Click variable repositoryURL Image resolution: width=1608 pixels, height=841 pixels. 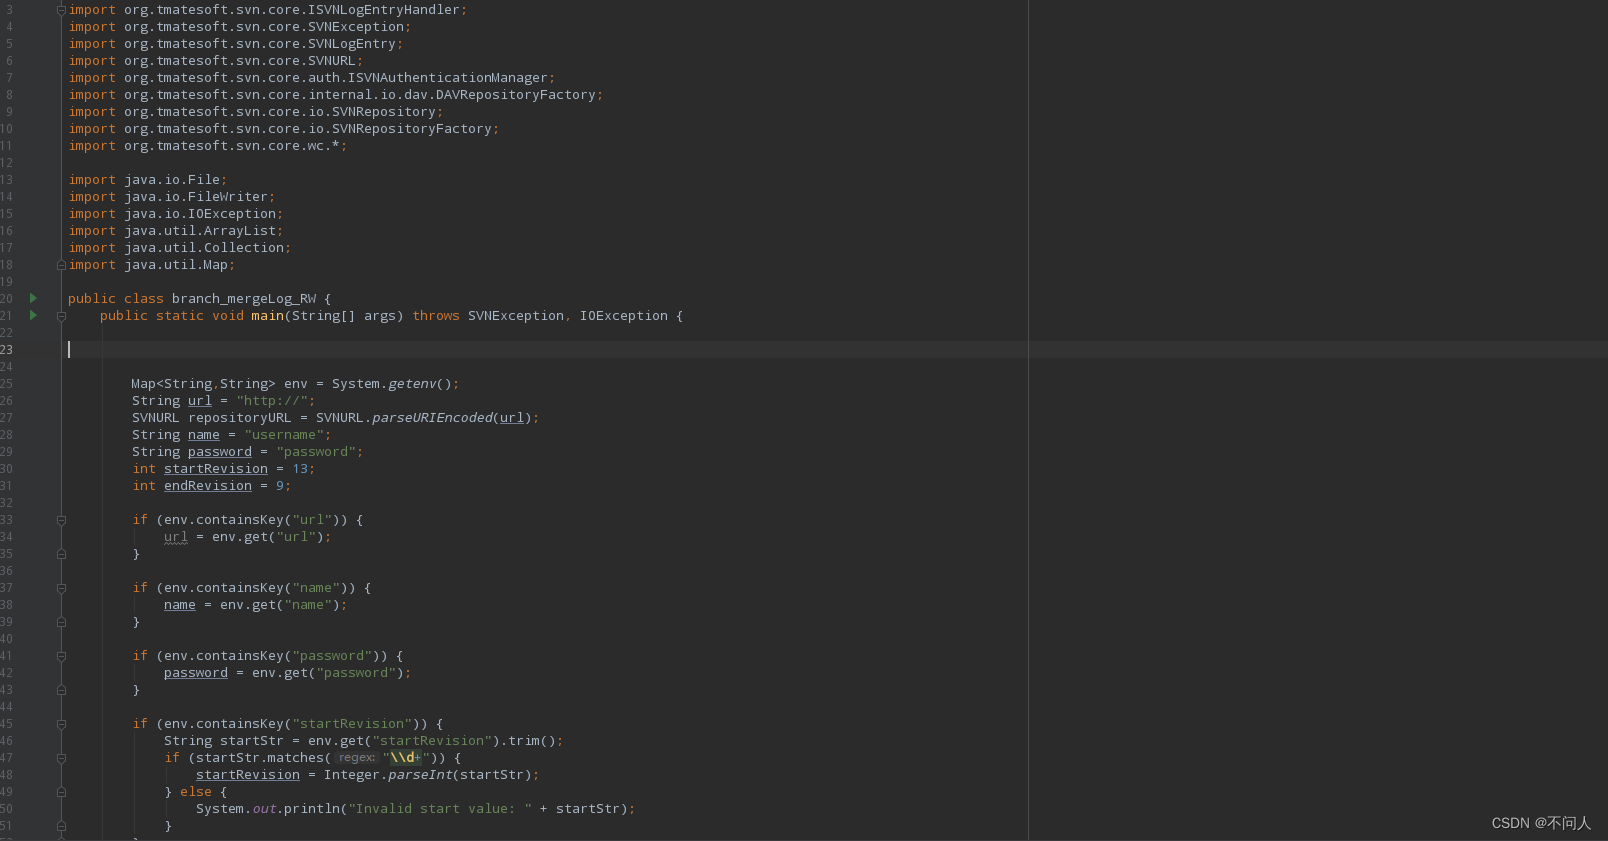point(240,418)
